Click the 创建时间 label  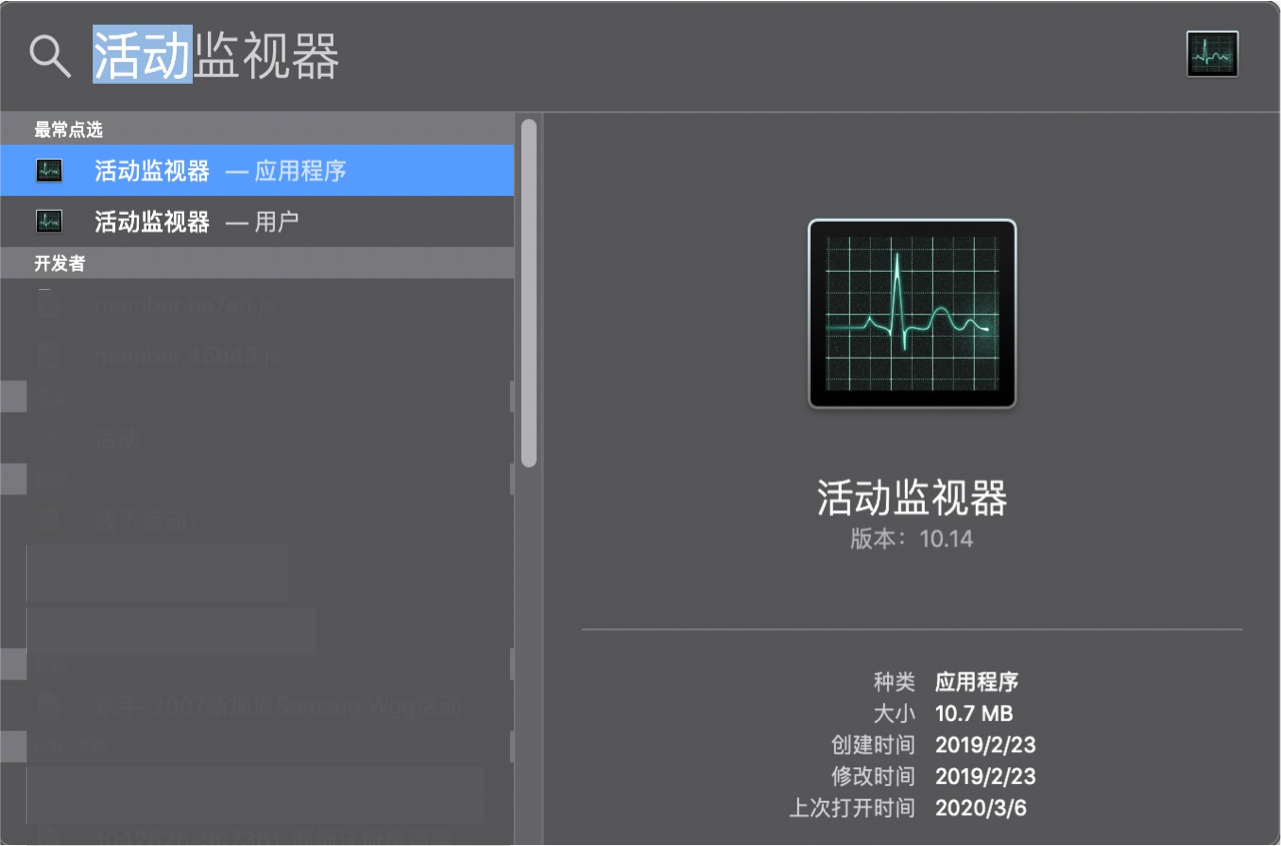pyautogui.click(x=873, y=745)
